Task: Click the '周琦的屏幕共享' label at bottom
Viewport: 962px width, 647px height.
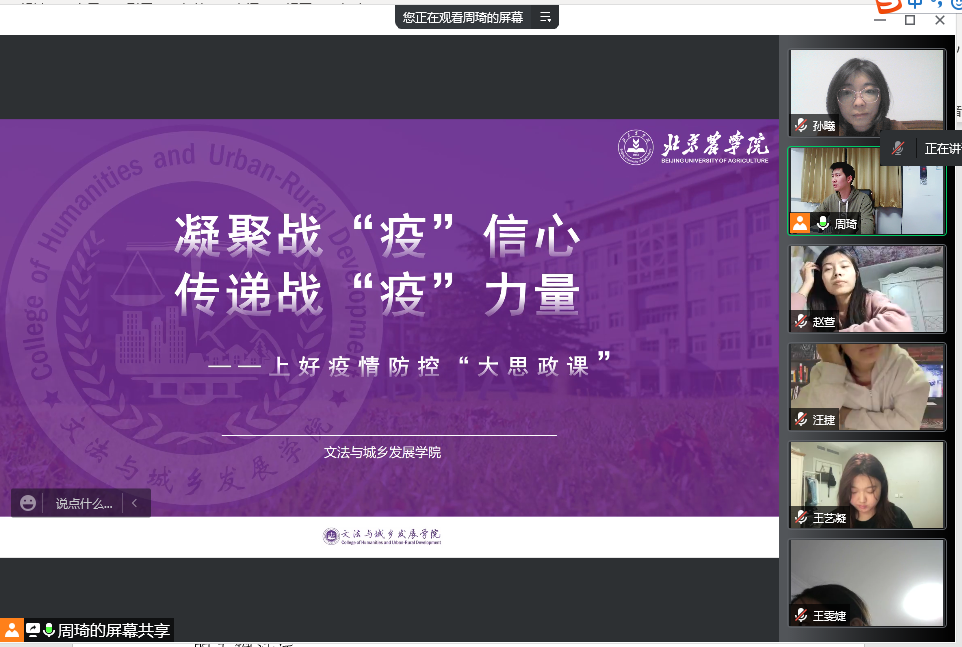Action: pyautogui.click(x=113, y=630)
